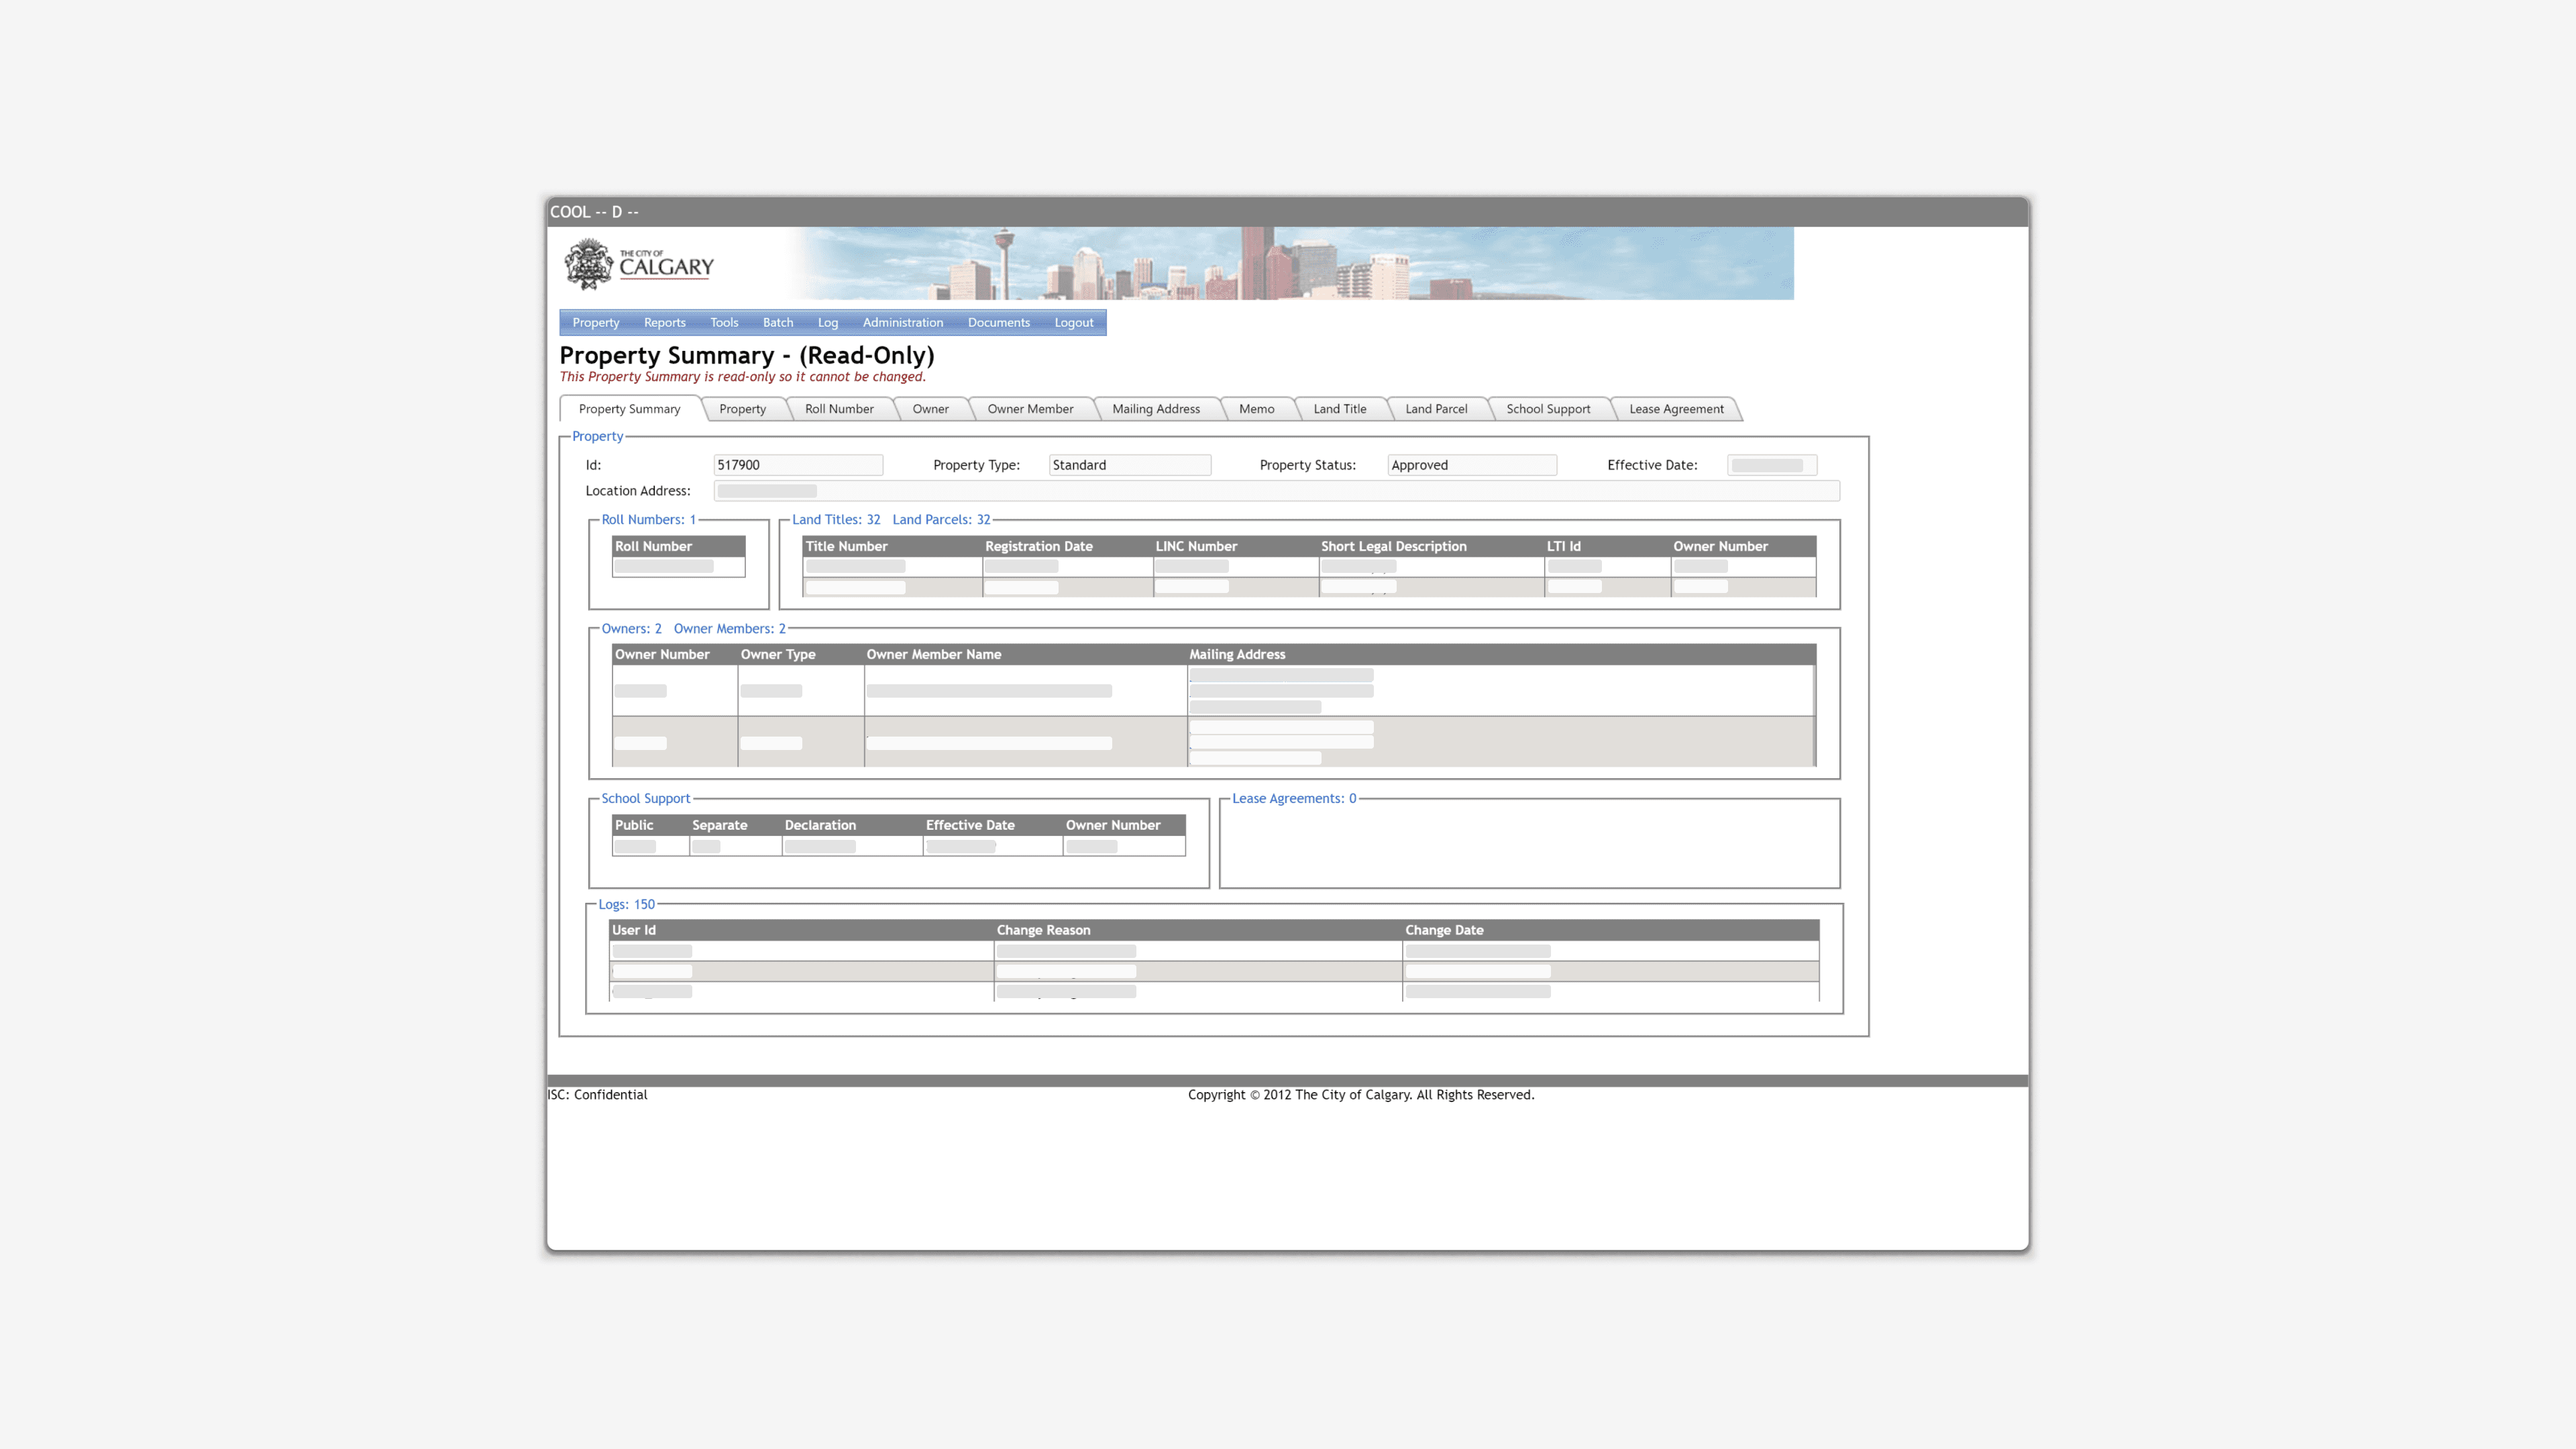Open the Reports menu

(664, 322)
